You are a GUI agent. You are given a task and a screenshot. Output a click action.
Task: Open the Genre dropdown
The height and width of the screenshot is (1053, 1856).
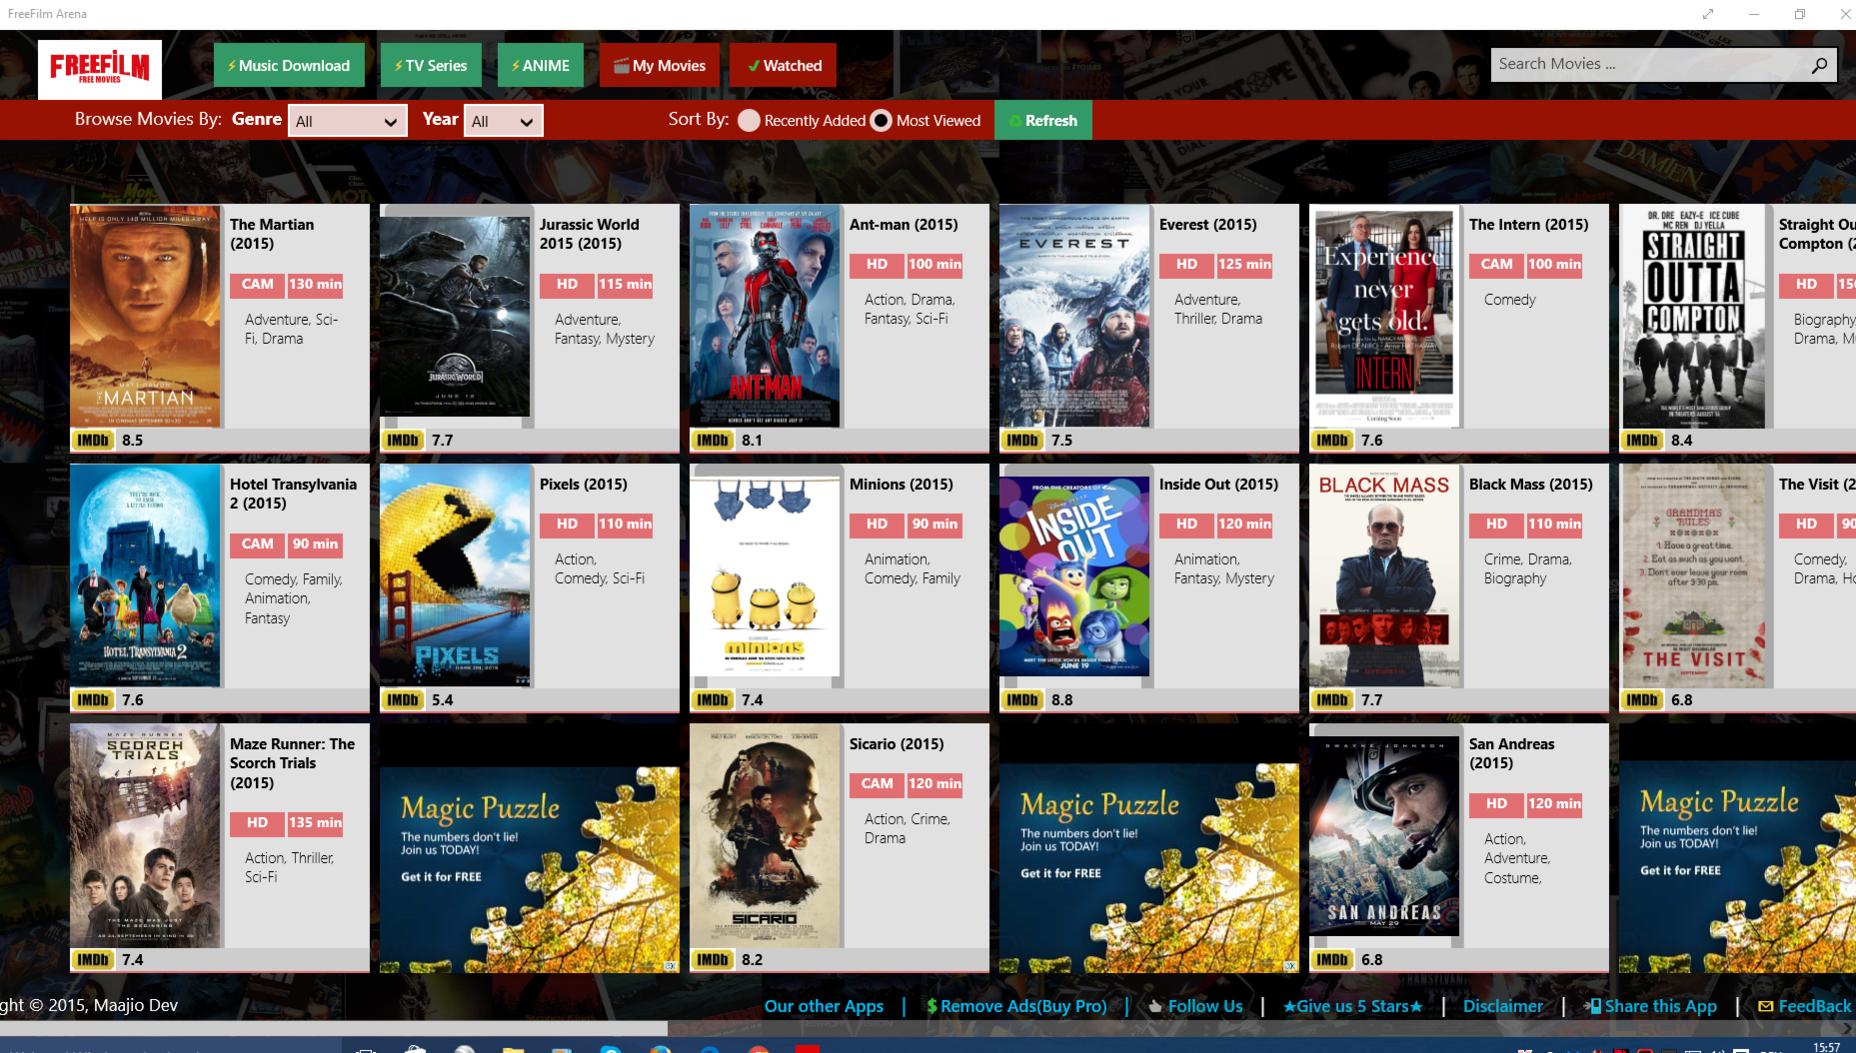coord(347,121)
